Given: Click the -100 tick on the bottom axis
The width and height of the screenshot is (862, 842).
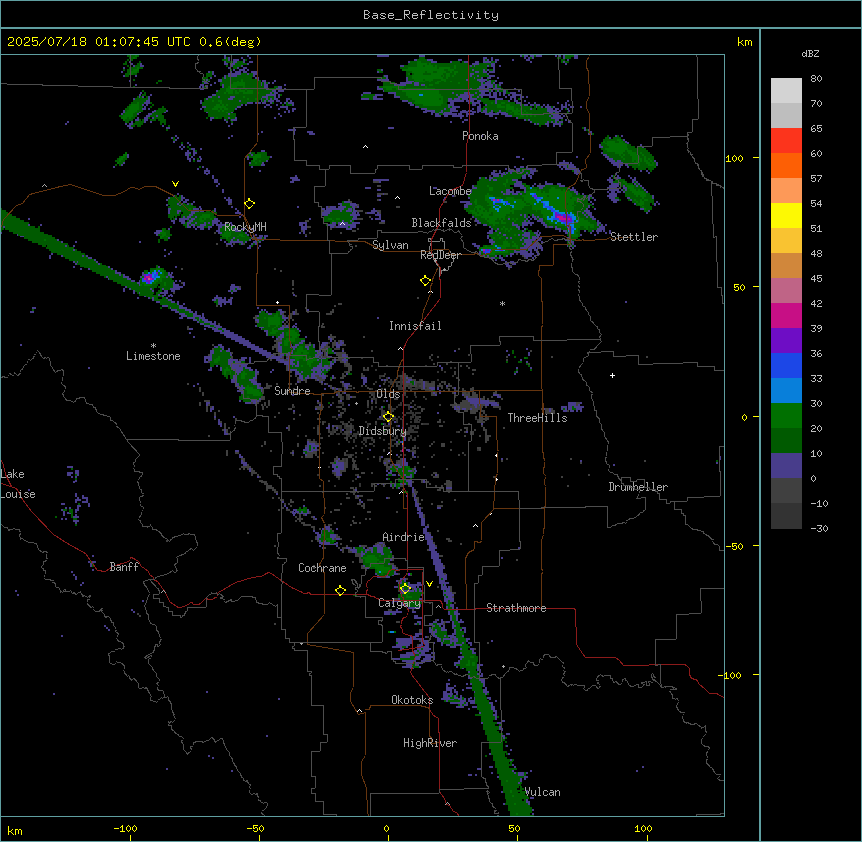Looking at the screenshot, I should point(125,828).
